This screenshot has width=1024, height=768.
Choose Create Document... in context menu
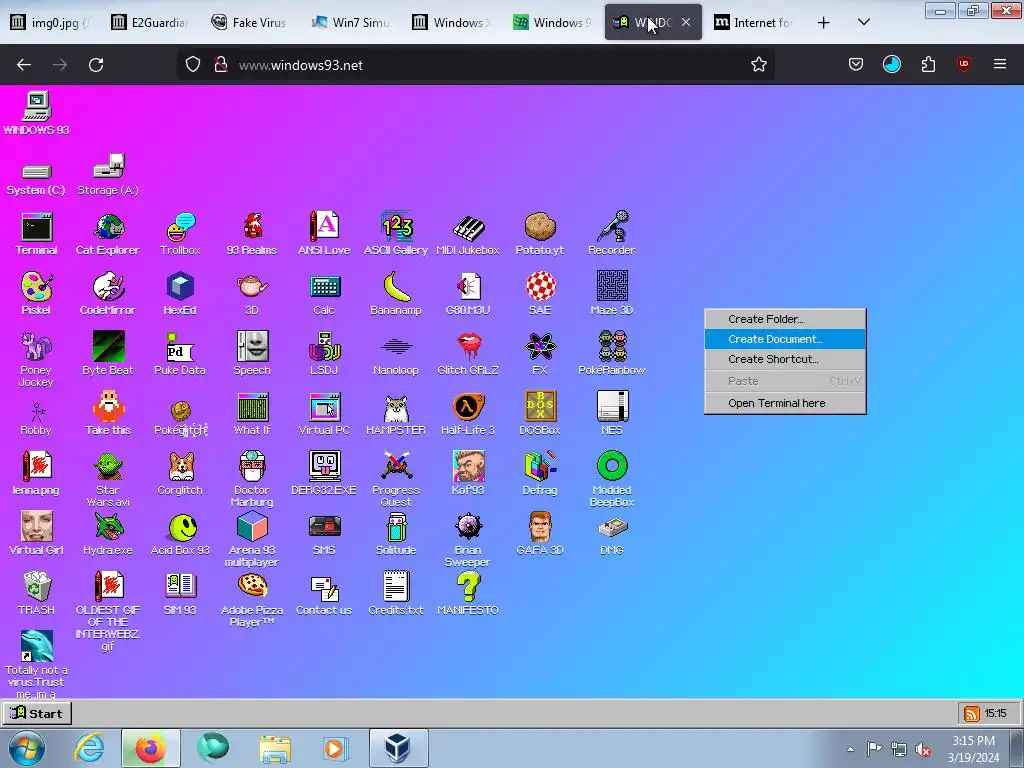(x=785, y=339)
